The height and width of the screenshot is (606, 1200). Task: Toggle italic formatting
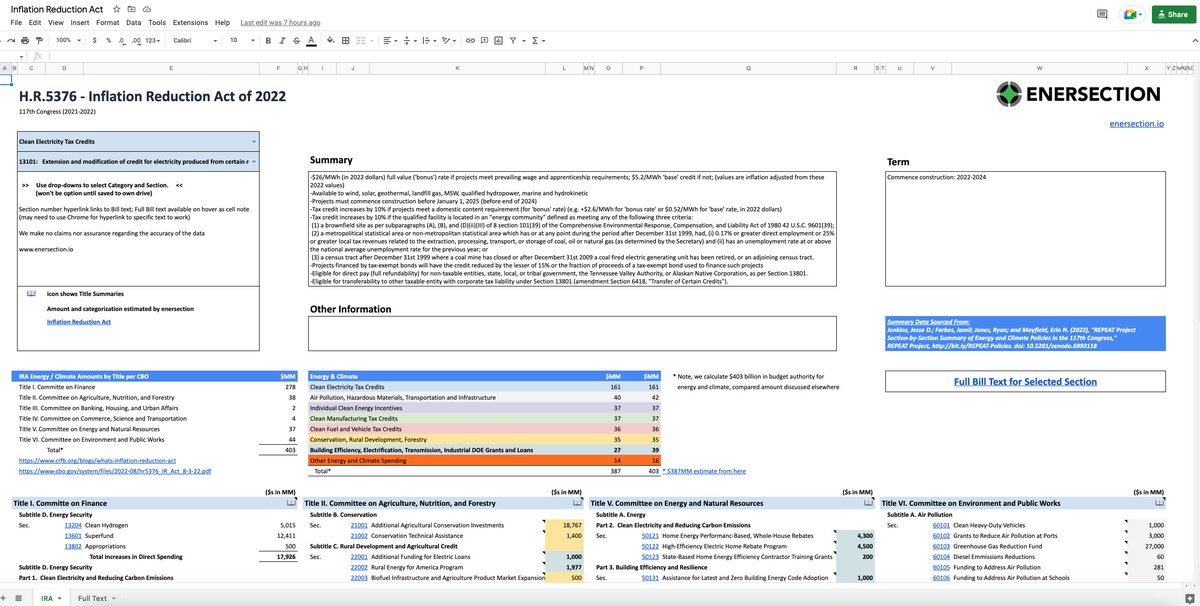pyautogui.click(x=282, y=40)
